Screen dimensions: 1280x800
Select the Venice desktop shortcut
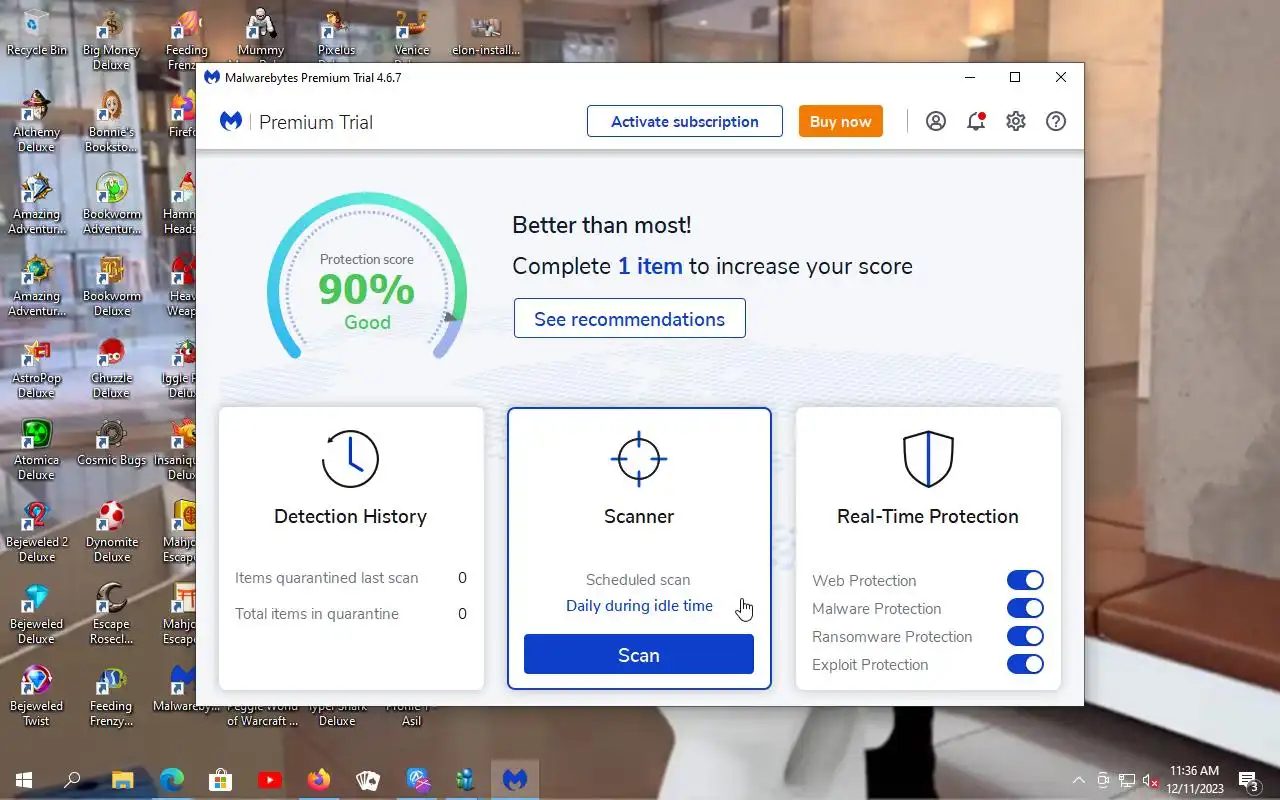411,34
